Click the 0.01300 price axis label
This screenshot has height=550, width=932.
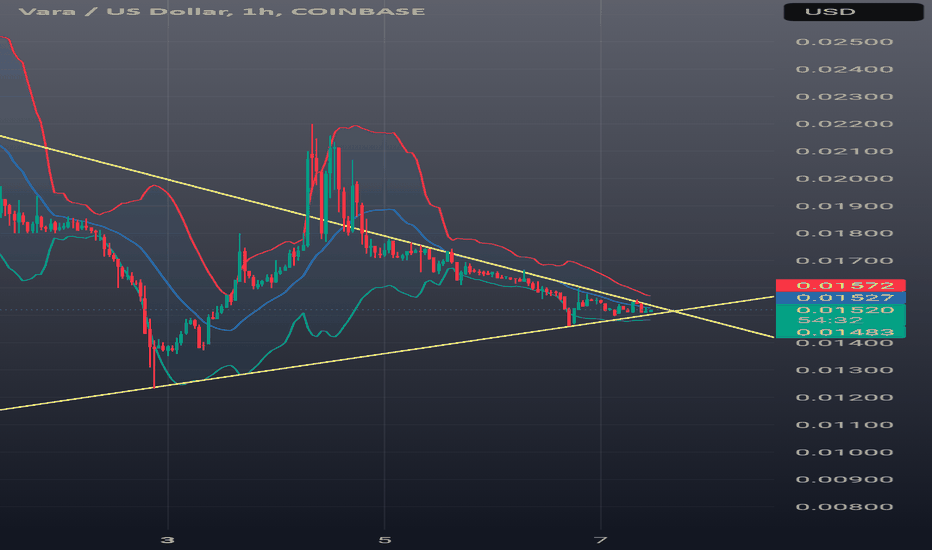tap(844, 370)
